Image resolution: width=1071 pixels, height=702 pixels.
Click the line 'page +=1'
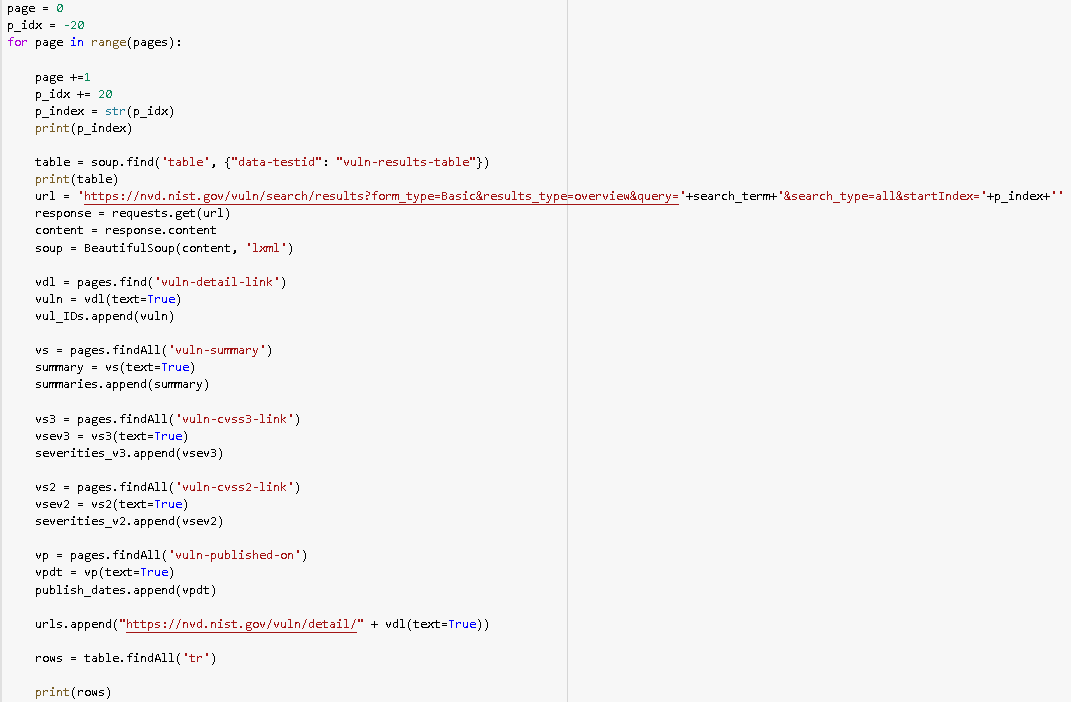(63, 77)
